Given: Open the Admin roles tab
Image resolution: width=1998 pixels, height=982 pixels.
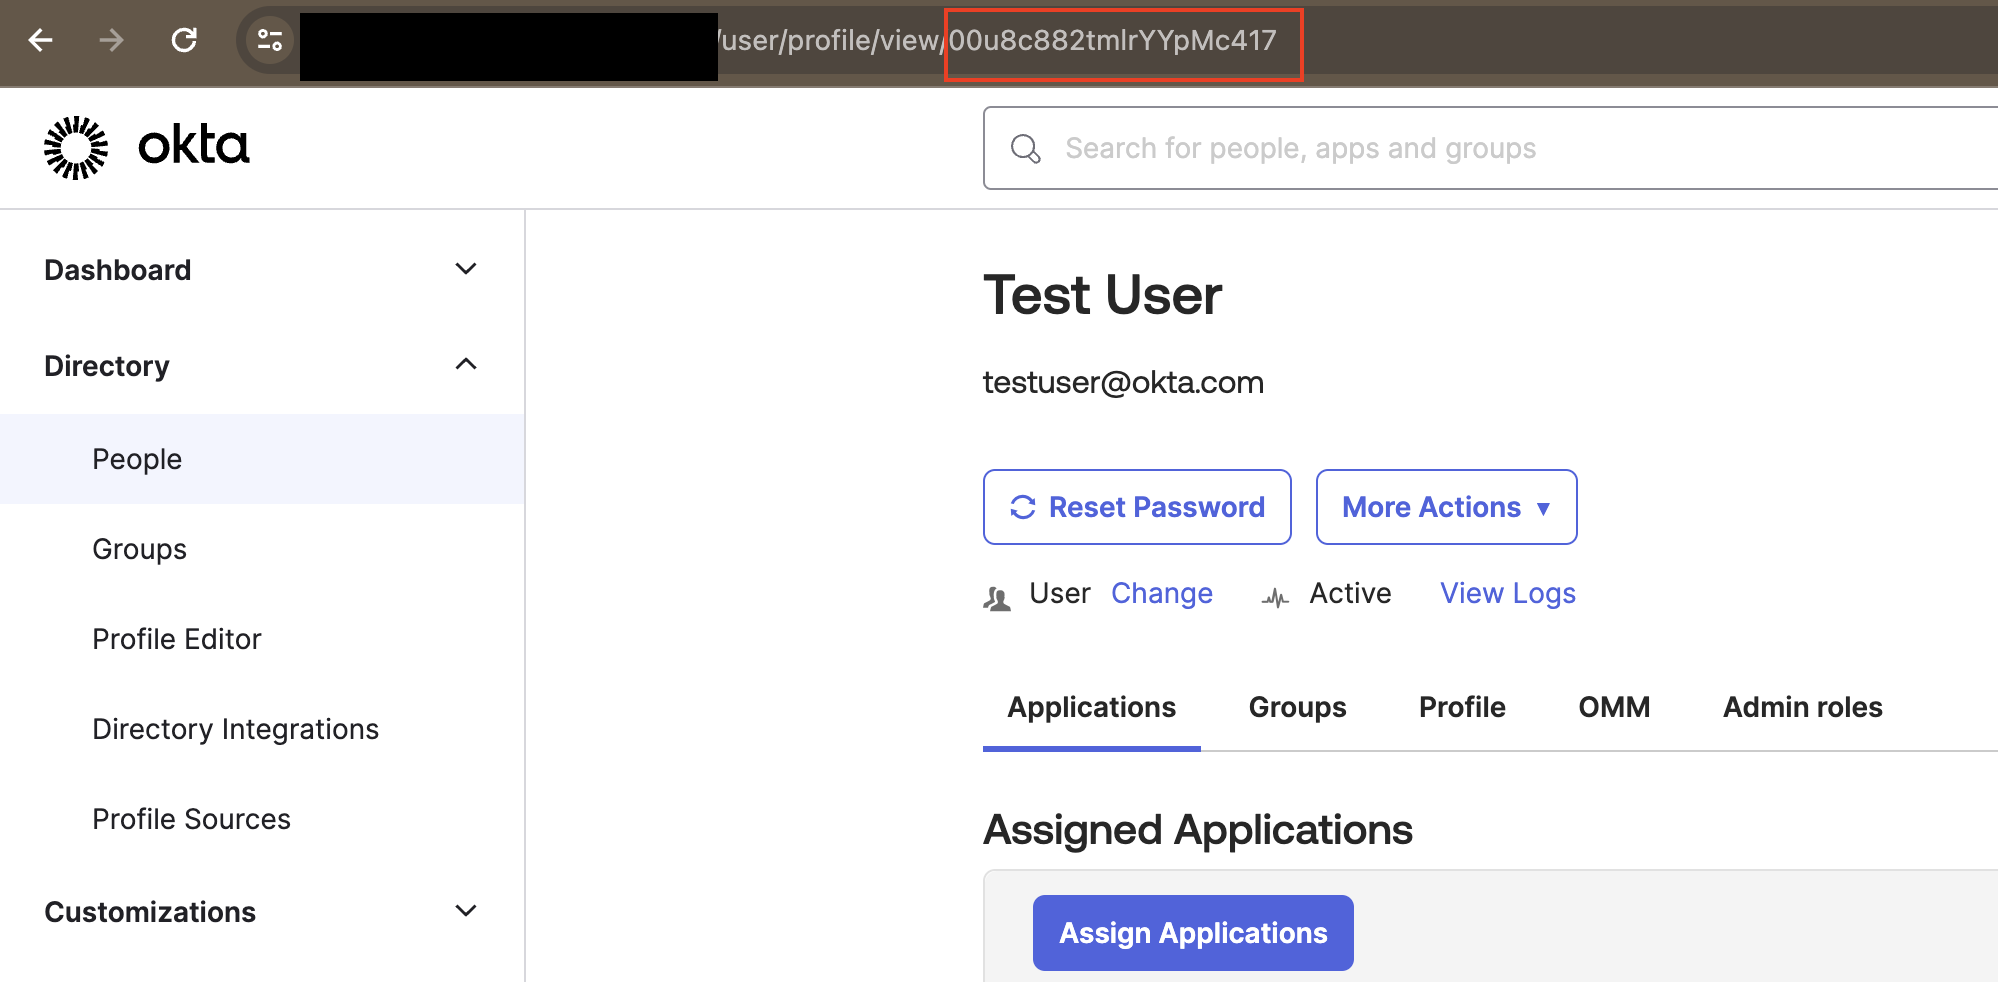Looking at the screenshot, I should [1802, 707].
